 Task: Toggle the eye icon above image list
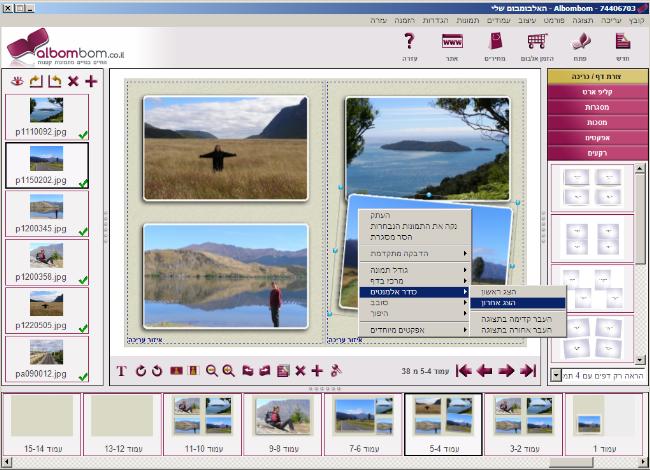pyautogui.click(x=15, y=81)
